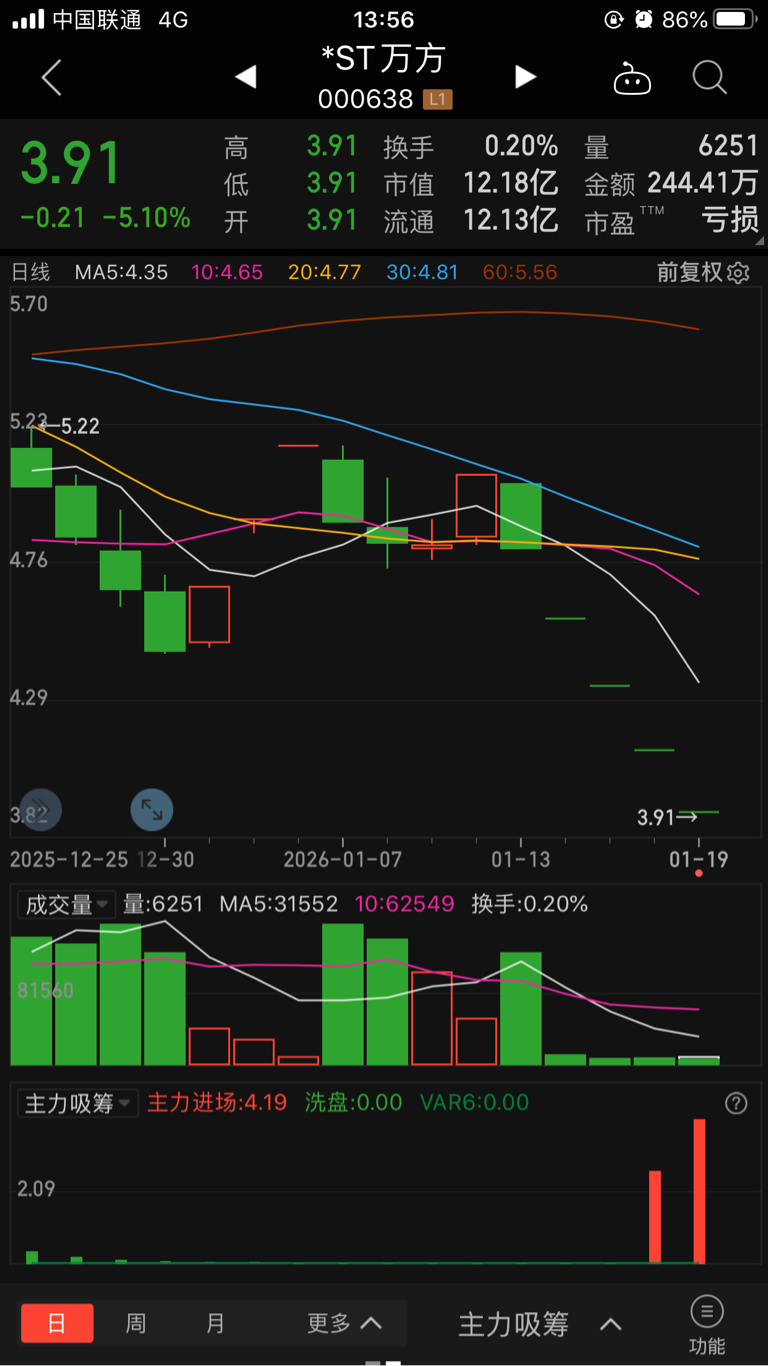Tap the 60:5.56 moving average label
768x1366 pixels.
pyautogui.click(x=520, y=272)
